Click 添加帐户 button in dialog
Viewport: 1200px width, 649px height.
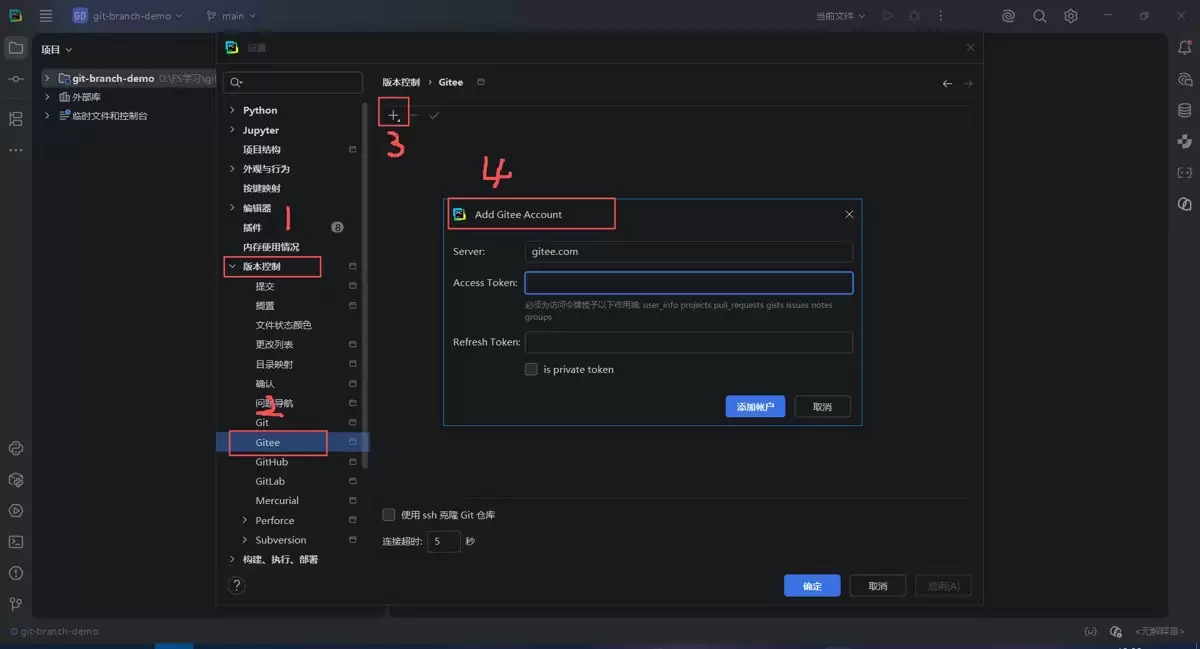755,407
